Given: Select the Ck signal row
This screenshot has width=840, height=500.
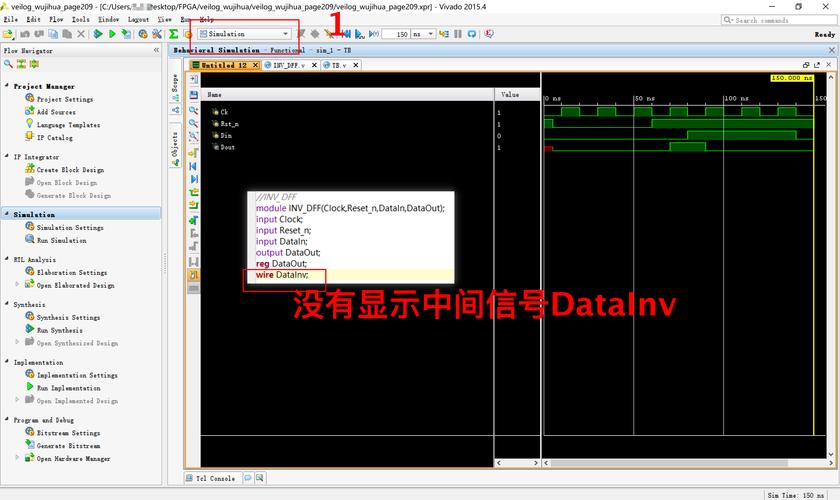Looking at the screenshot, I should tap(347, 112).
